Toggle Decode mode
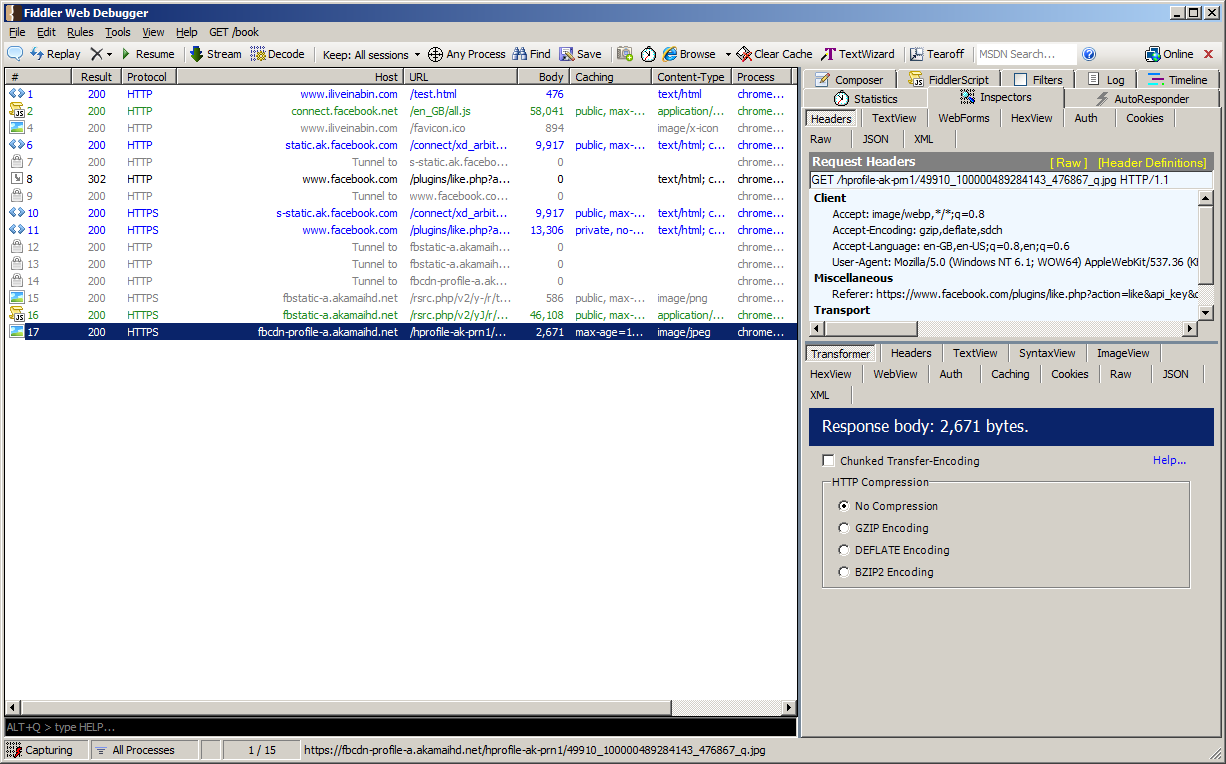1226x764 pixels. [x=278, y=54]
